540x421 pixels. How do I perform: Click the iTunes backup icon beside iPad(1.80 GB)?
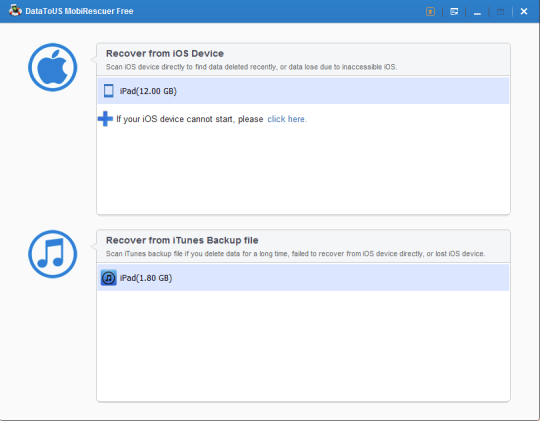(108, 278)
